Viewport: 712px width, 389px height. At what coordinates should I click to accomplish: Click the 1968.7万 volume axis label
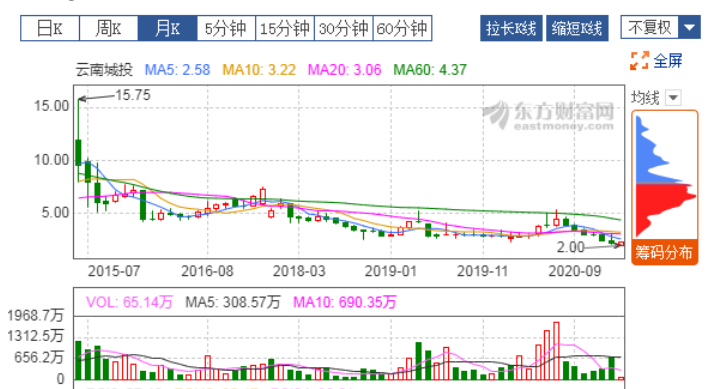[36, 315]
